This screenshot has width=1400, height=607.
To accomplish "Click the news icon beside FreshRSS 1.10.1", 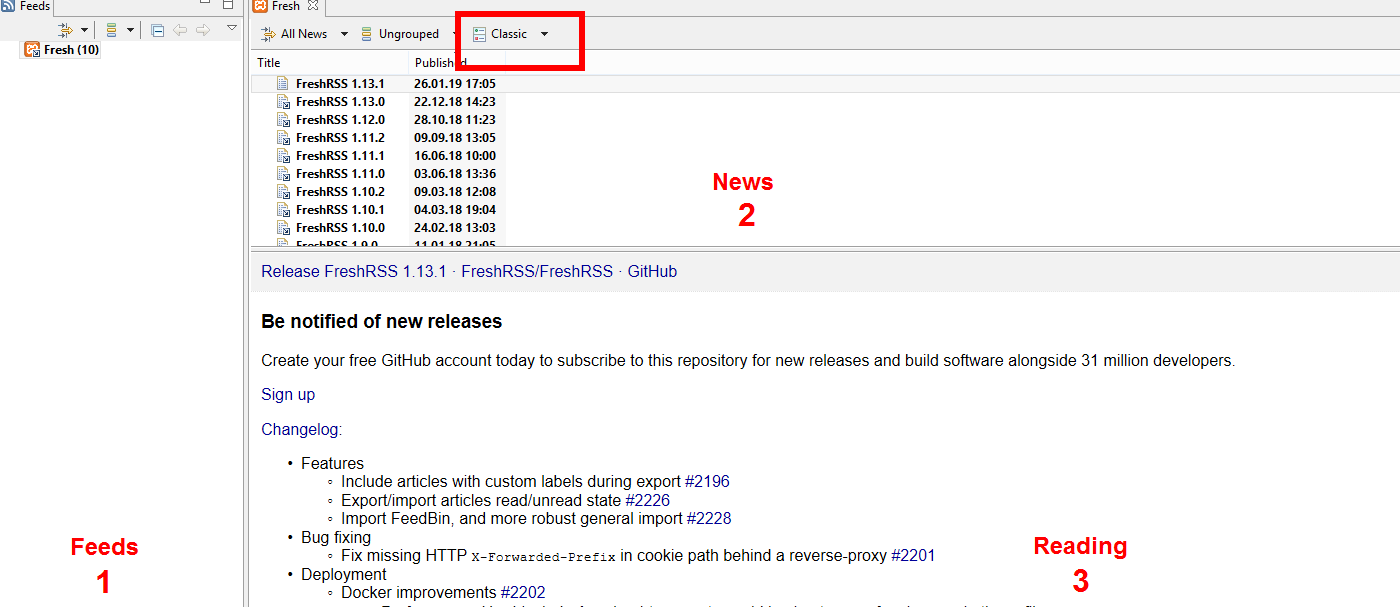I will tap(283, 210).
